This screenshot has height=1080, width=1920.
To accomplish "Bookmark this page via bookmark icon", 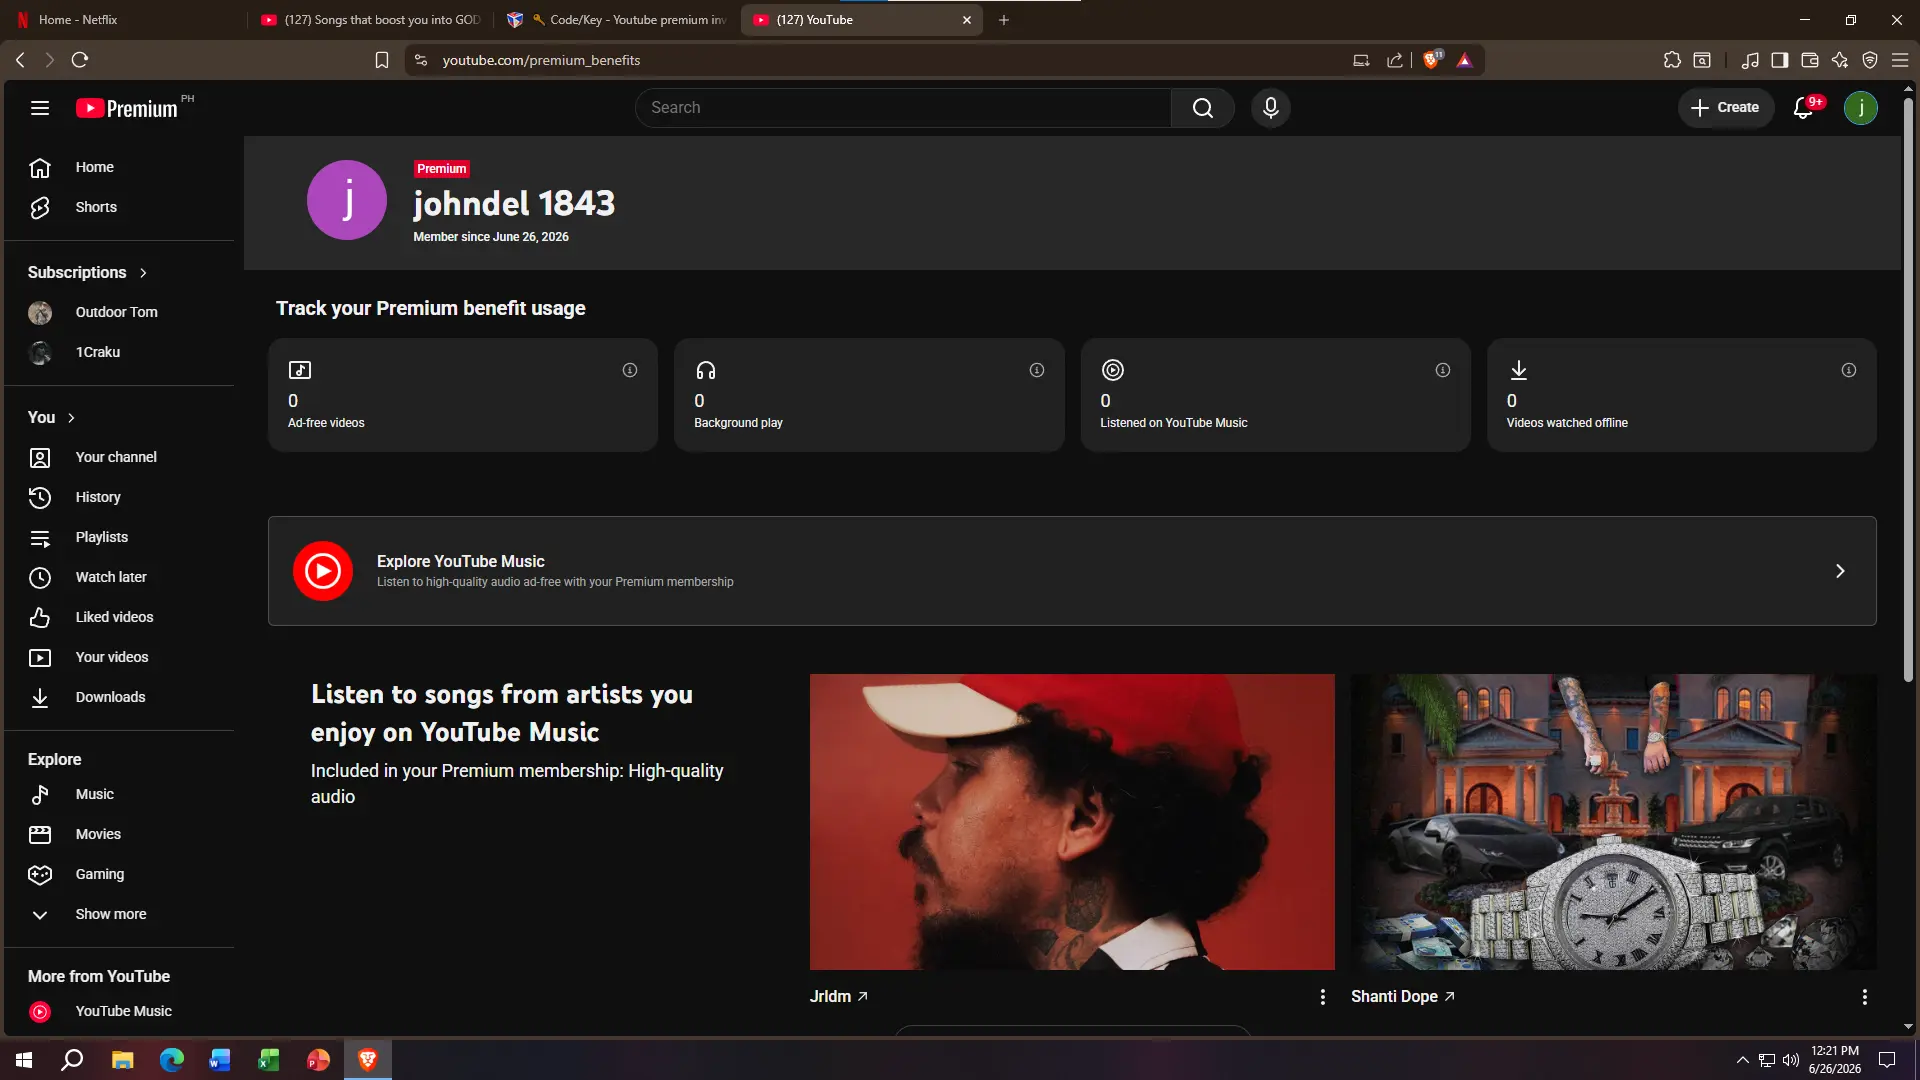I will coord(382,60).
